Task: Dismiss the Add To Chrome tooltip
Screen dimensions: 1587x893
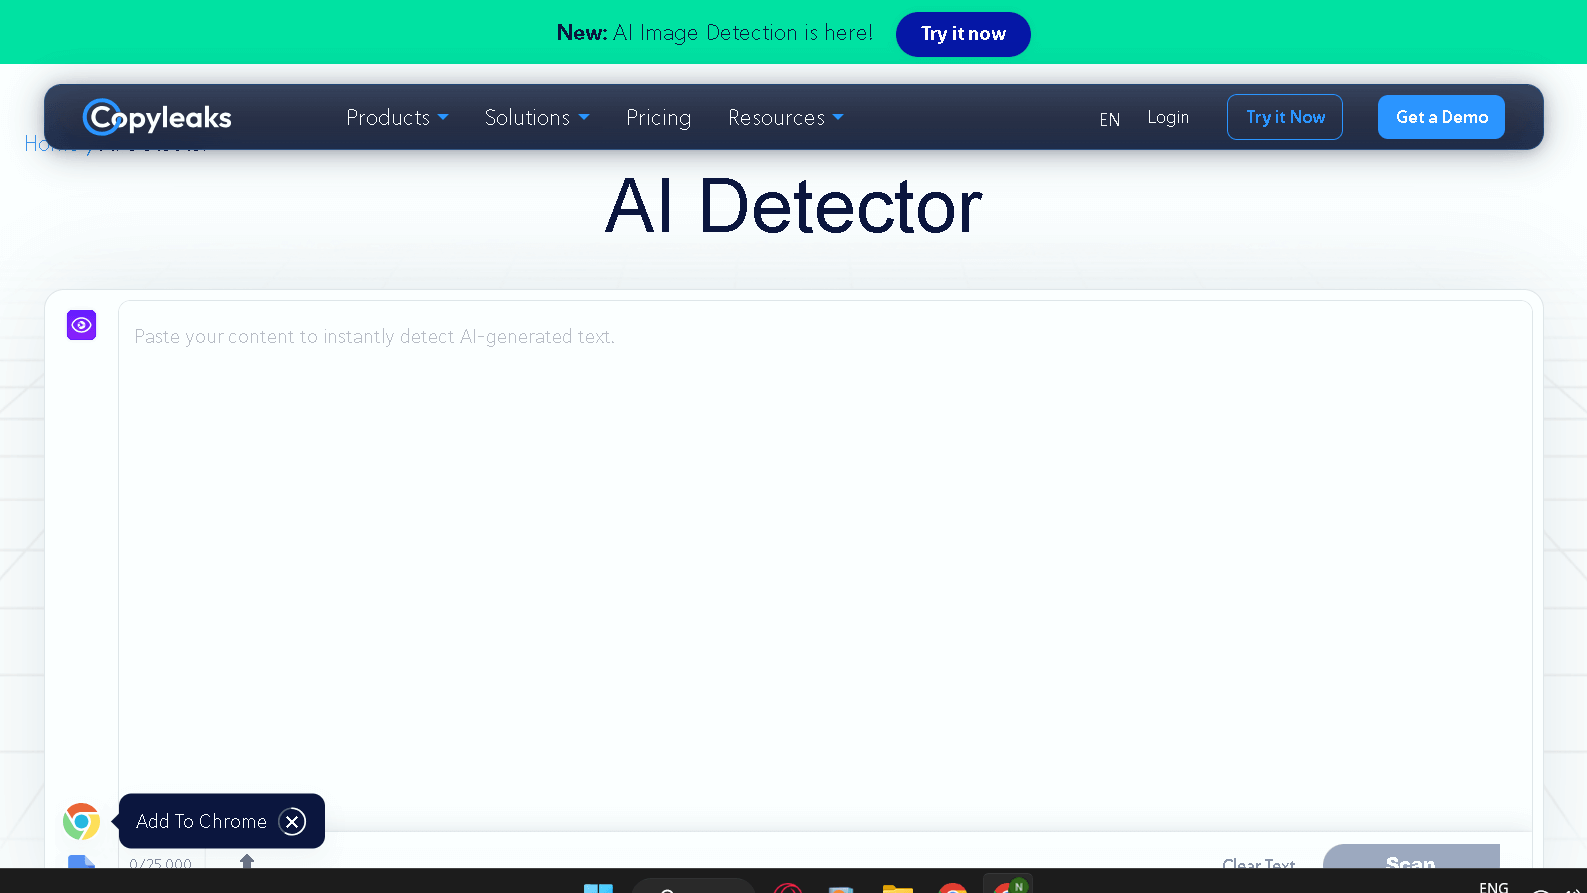Action: [292, 821]
